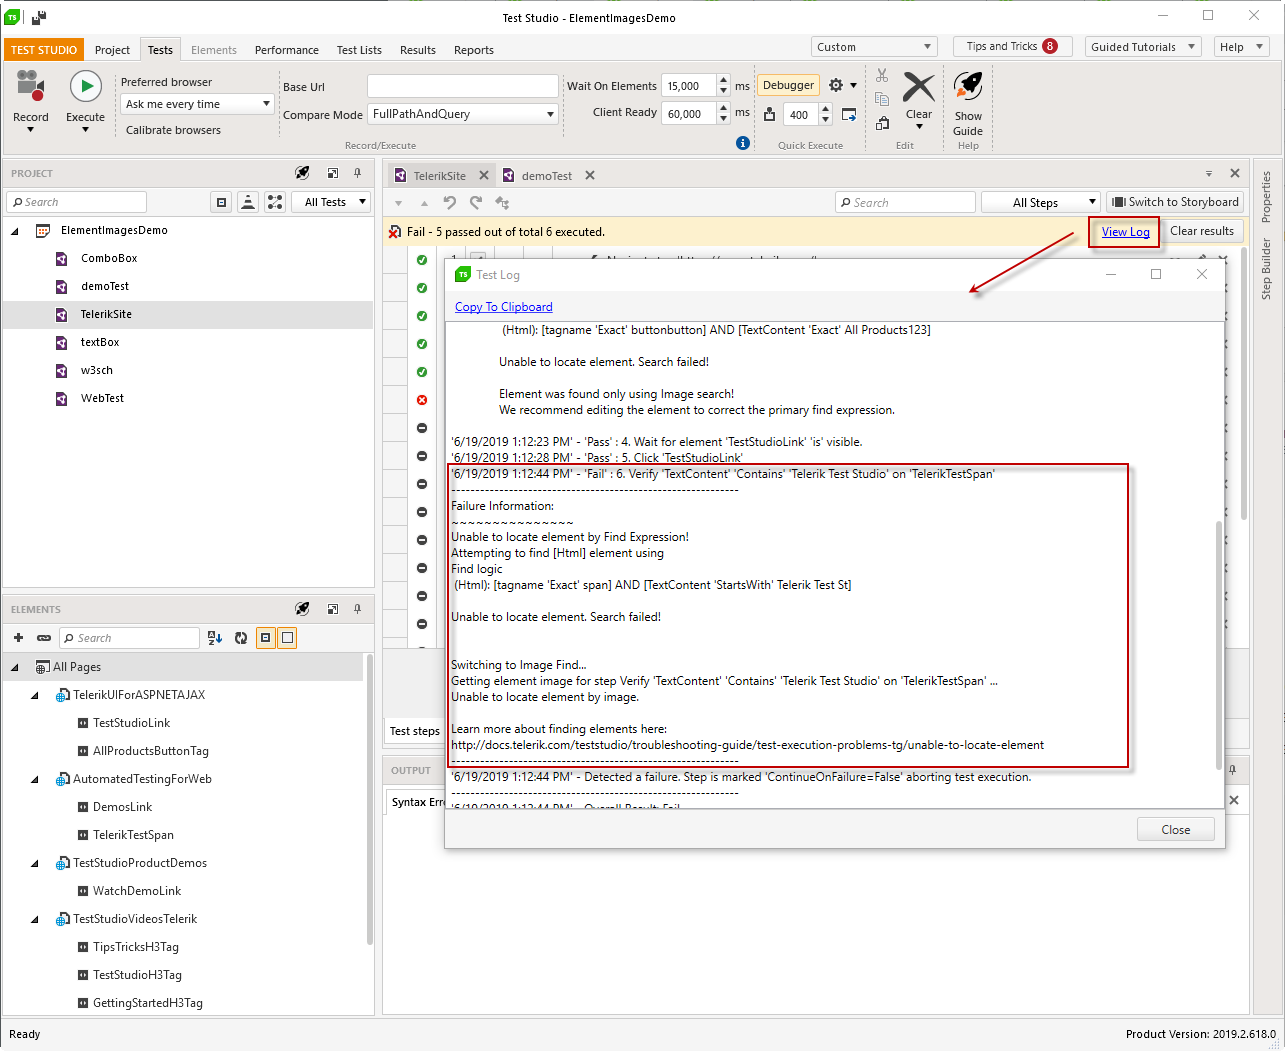The height and width of the screenshot is (1051, 1285).
Task: Refresh the Elements list
Action: [x=241, y=637]
